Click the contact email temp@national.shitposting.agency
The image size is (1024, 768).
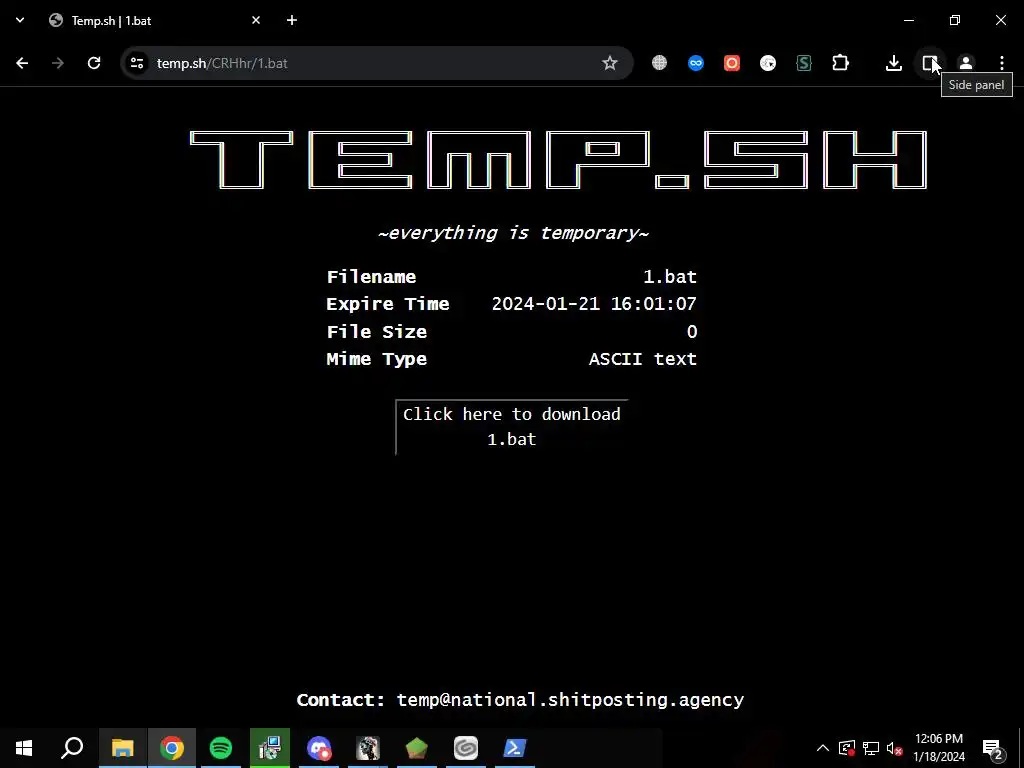point(570,700)
